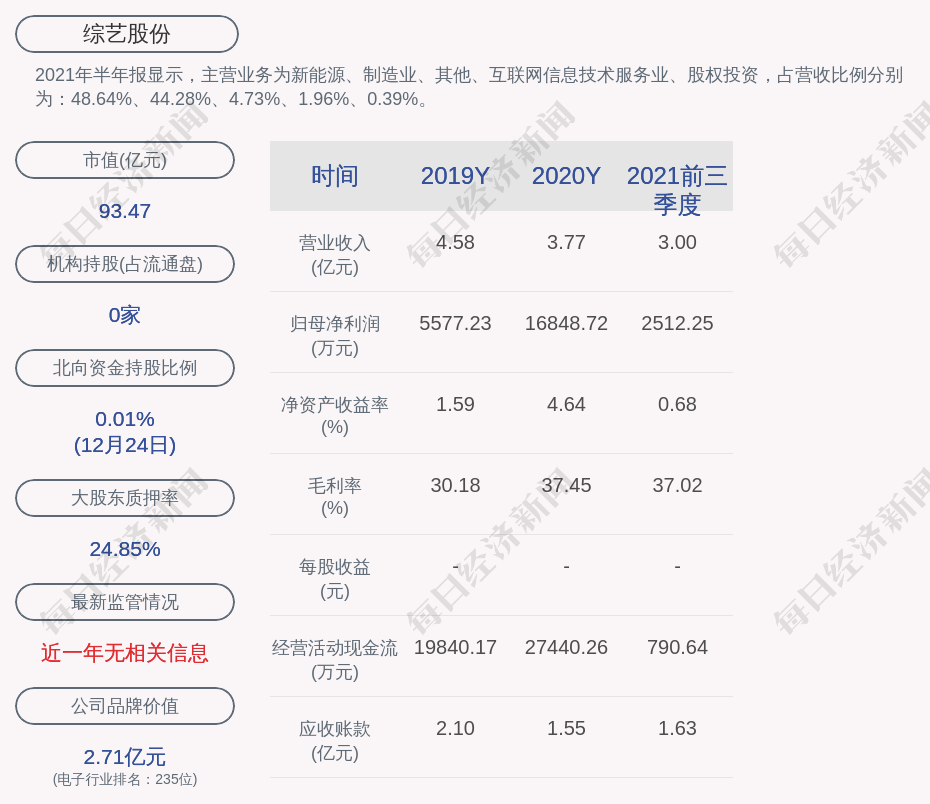Click the 16848.72 net profit value
This screenshot has width=930, height=804.
point(566,324)
